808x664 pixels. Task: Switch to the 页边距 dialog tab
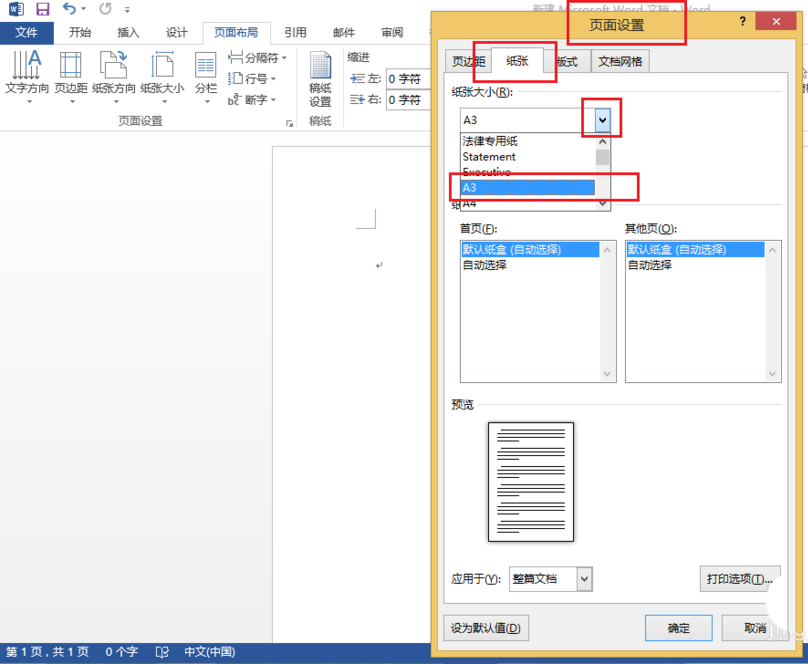[x=468, y=62]
